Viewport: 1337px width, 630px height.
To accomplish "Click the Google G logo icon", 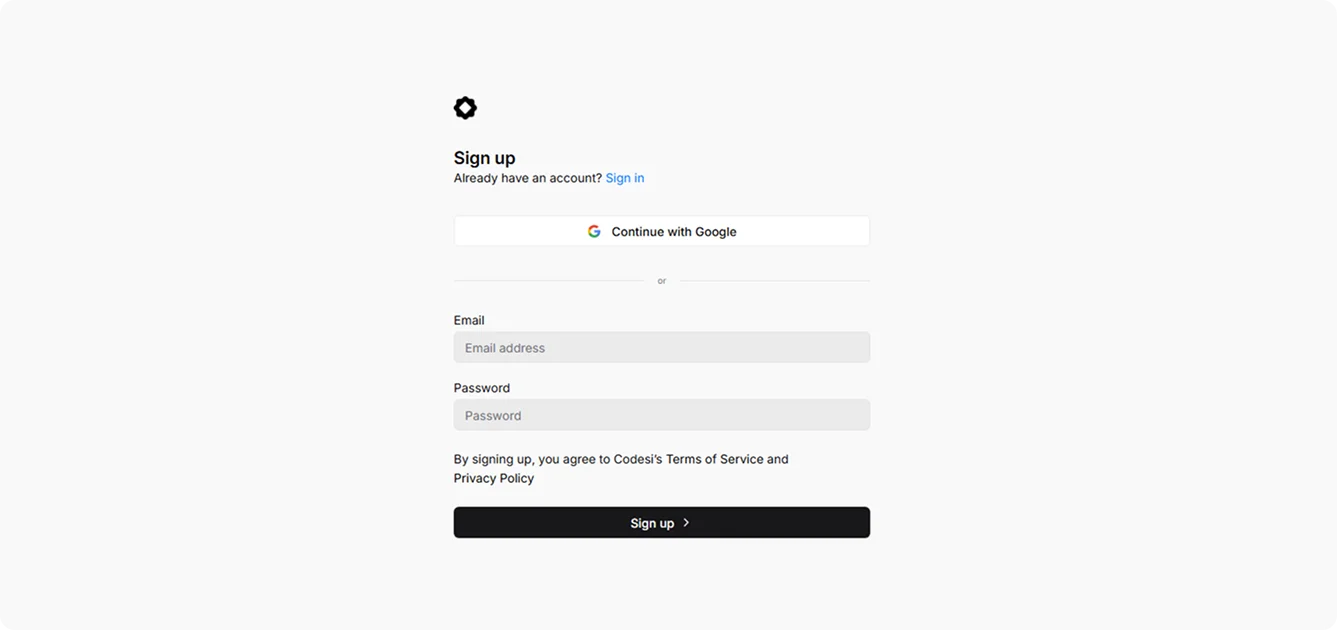I will (x=594, y=231).
